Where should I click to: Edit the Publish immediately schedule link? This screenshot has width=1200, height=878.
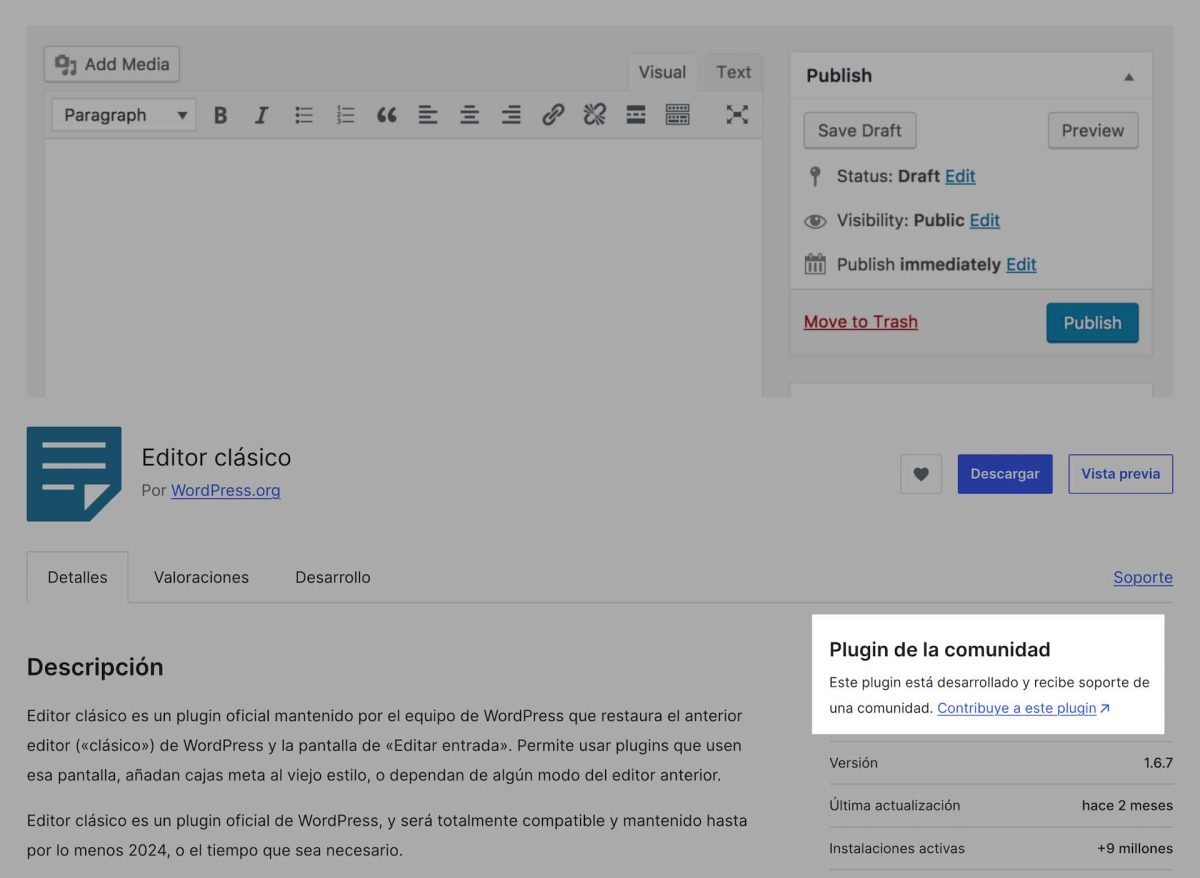tap(1021, 264)
